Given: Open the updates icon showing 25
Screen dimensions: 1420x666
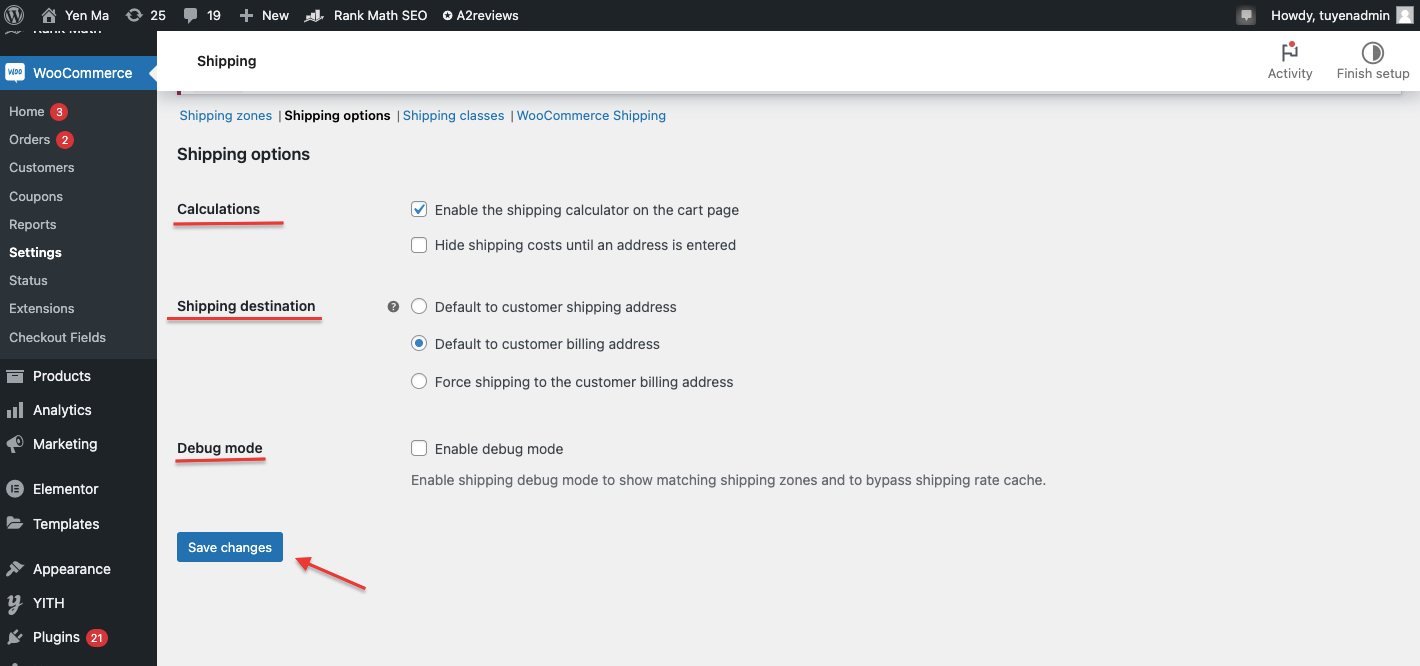Looking at the screenshot, I should click(134, 15).
